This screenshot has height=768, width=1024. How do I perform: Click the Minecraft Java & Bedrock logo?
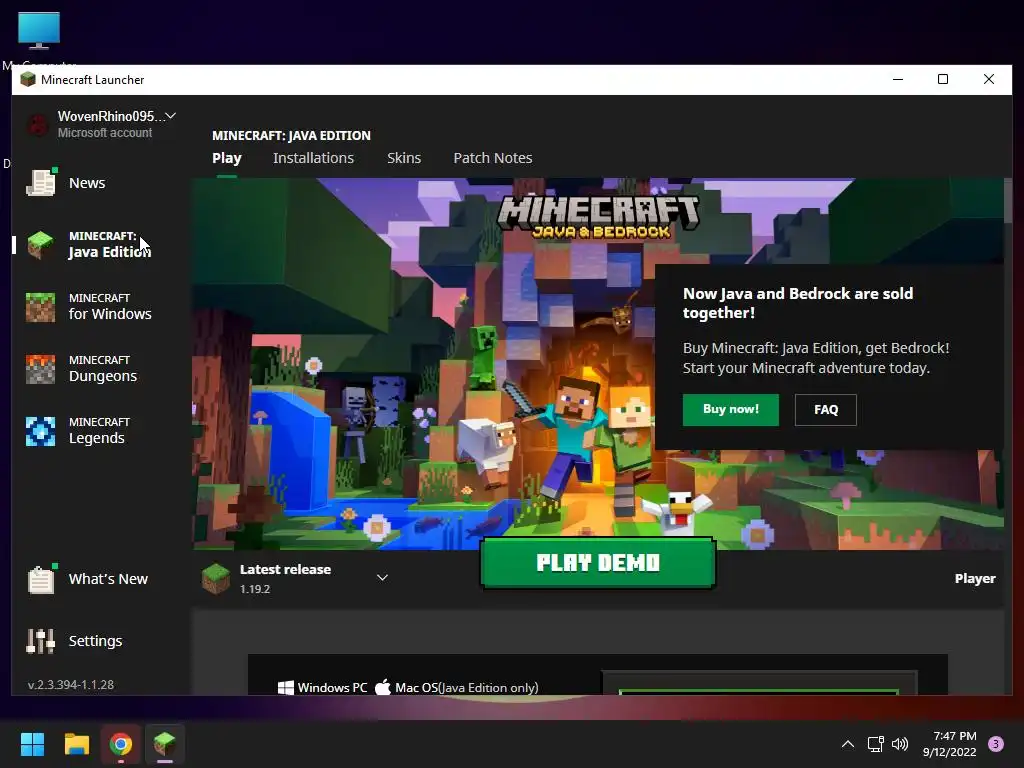coord(599,217)
